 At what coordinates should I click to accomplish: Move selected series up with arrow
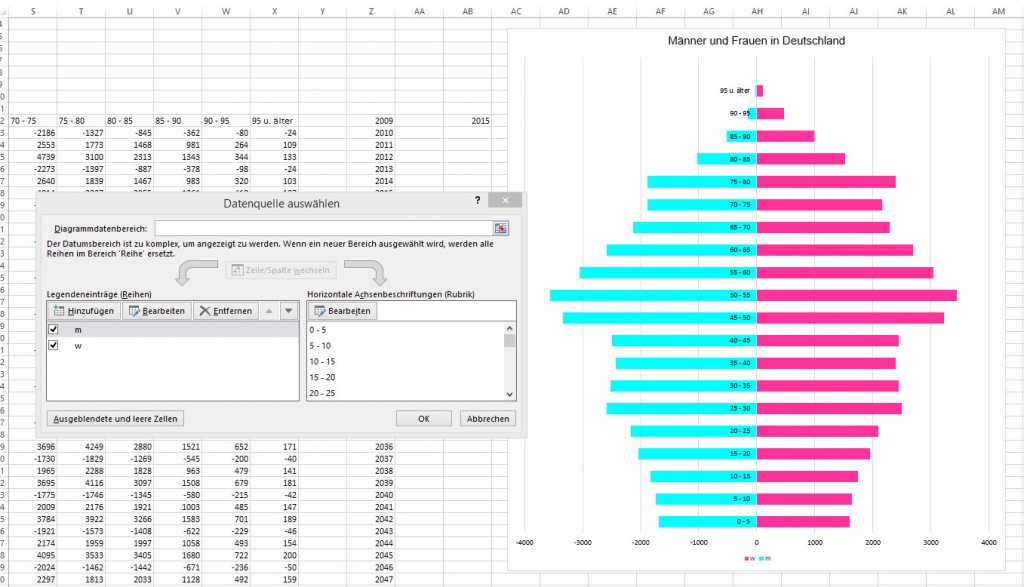[269, 311]
